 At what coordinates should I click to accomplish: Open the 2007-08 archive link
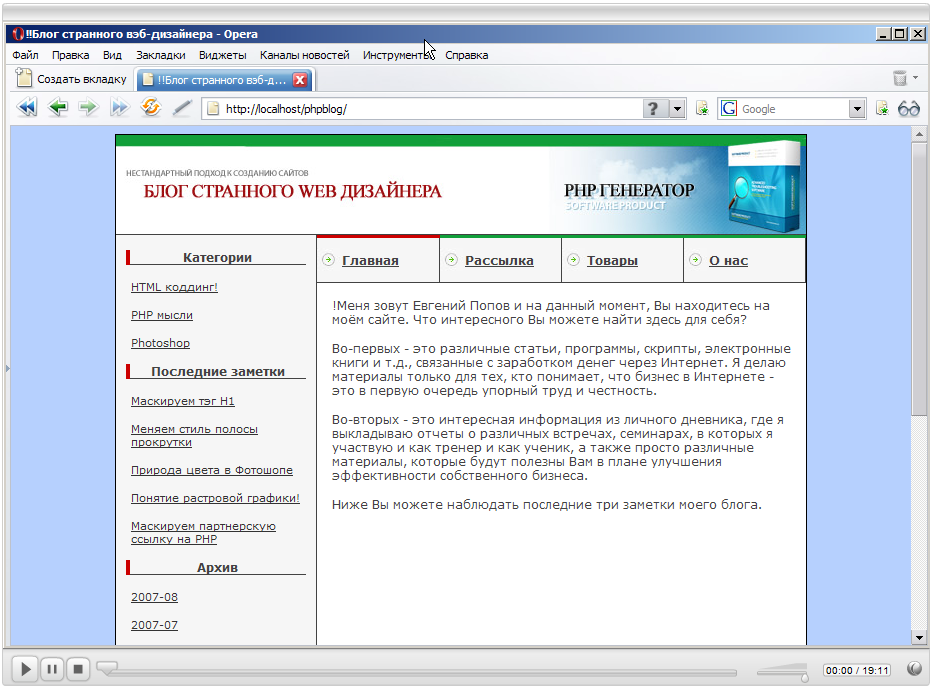coord(154,597)
